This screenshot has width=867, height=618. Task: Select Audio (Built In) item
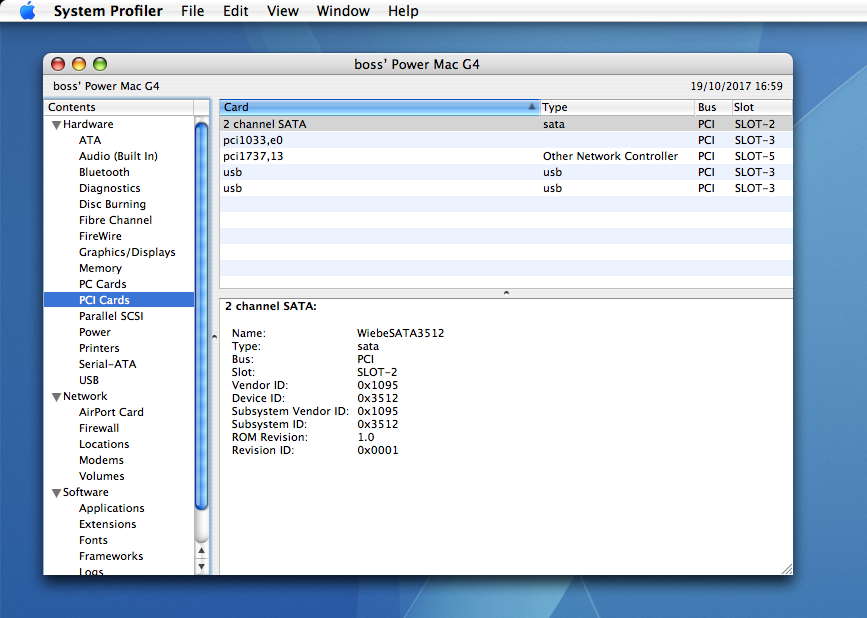point(118,156)
